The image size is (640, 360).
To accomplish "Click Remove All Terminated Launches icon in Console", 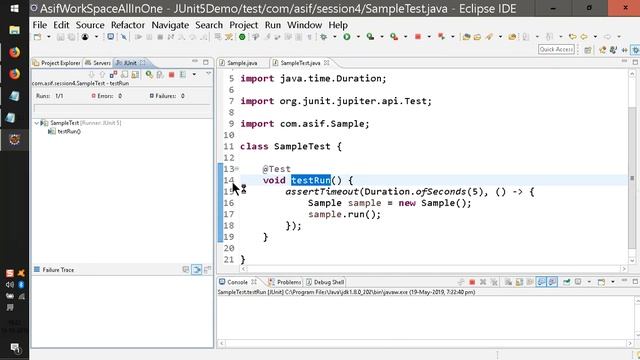I will click(x=494, y=282).
